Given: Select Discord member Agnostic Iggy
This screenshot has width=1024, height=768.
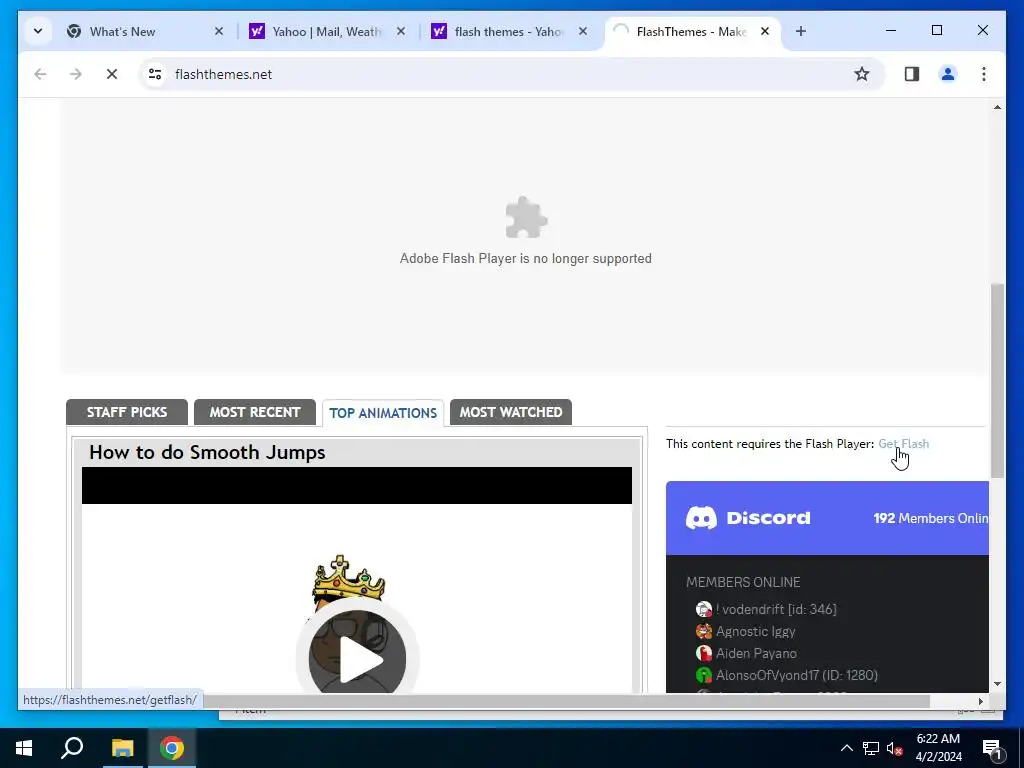Looking at the screenshot, I should pyautogui.click(x=746, y=632).
